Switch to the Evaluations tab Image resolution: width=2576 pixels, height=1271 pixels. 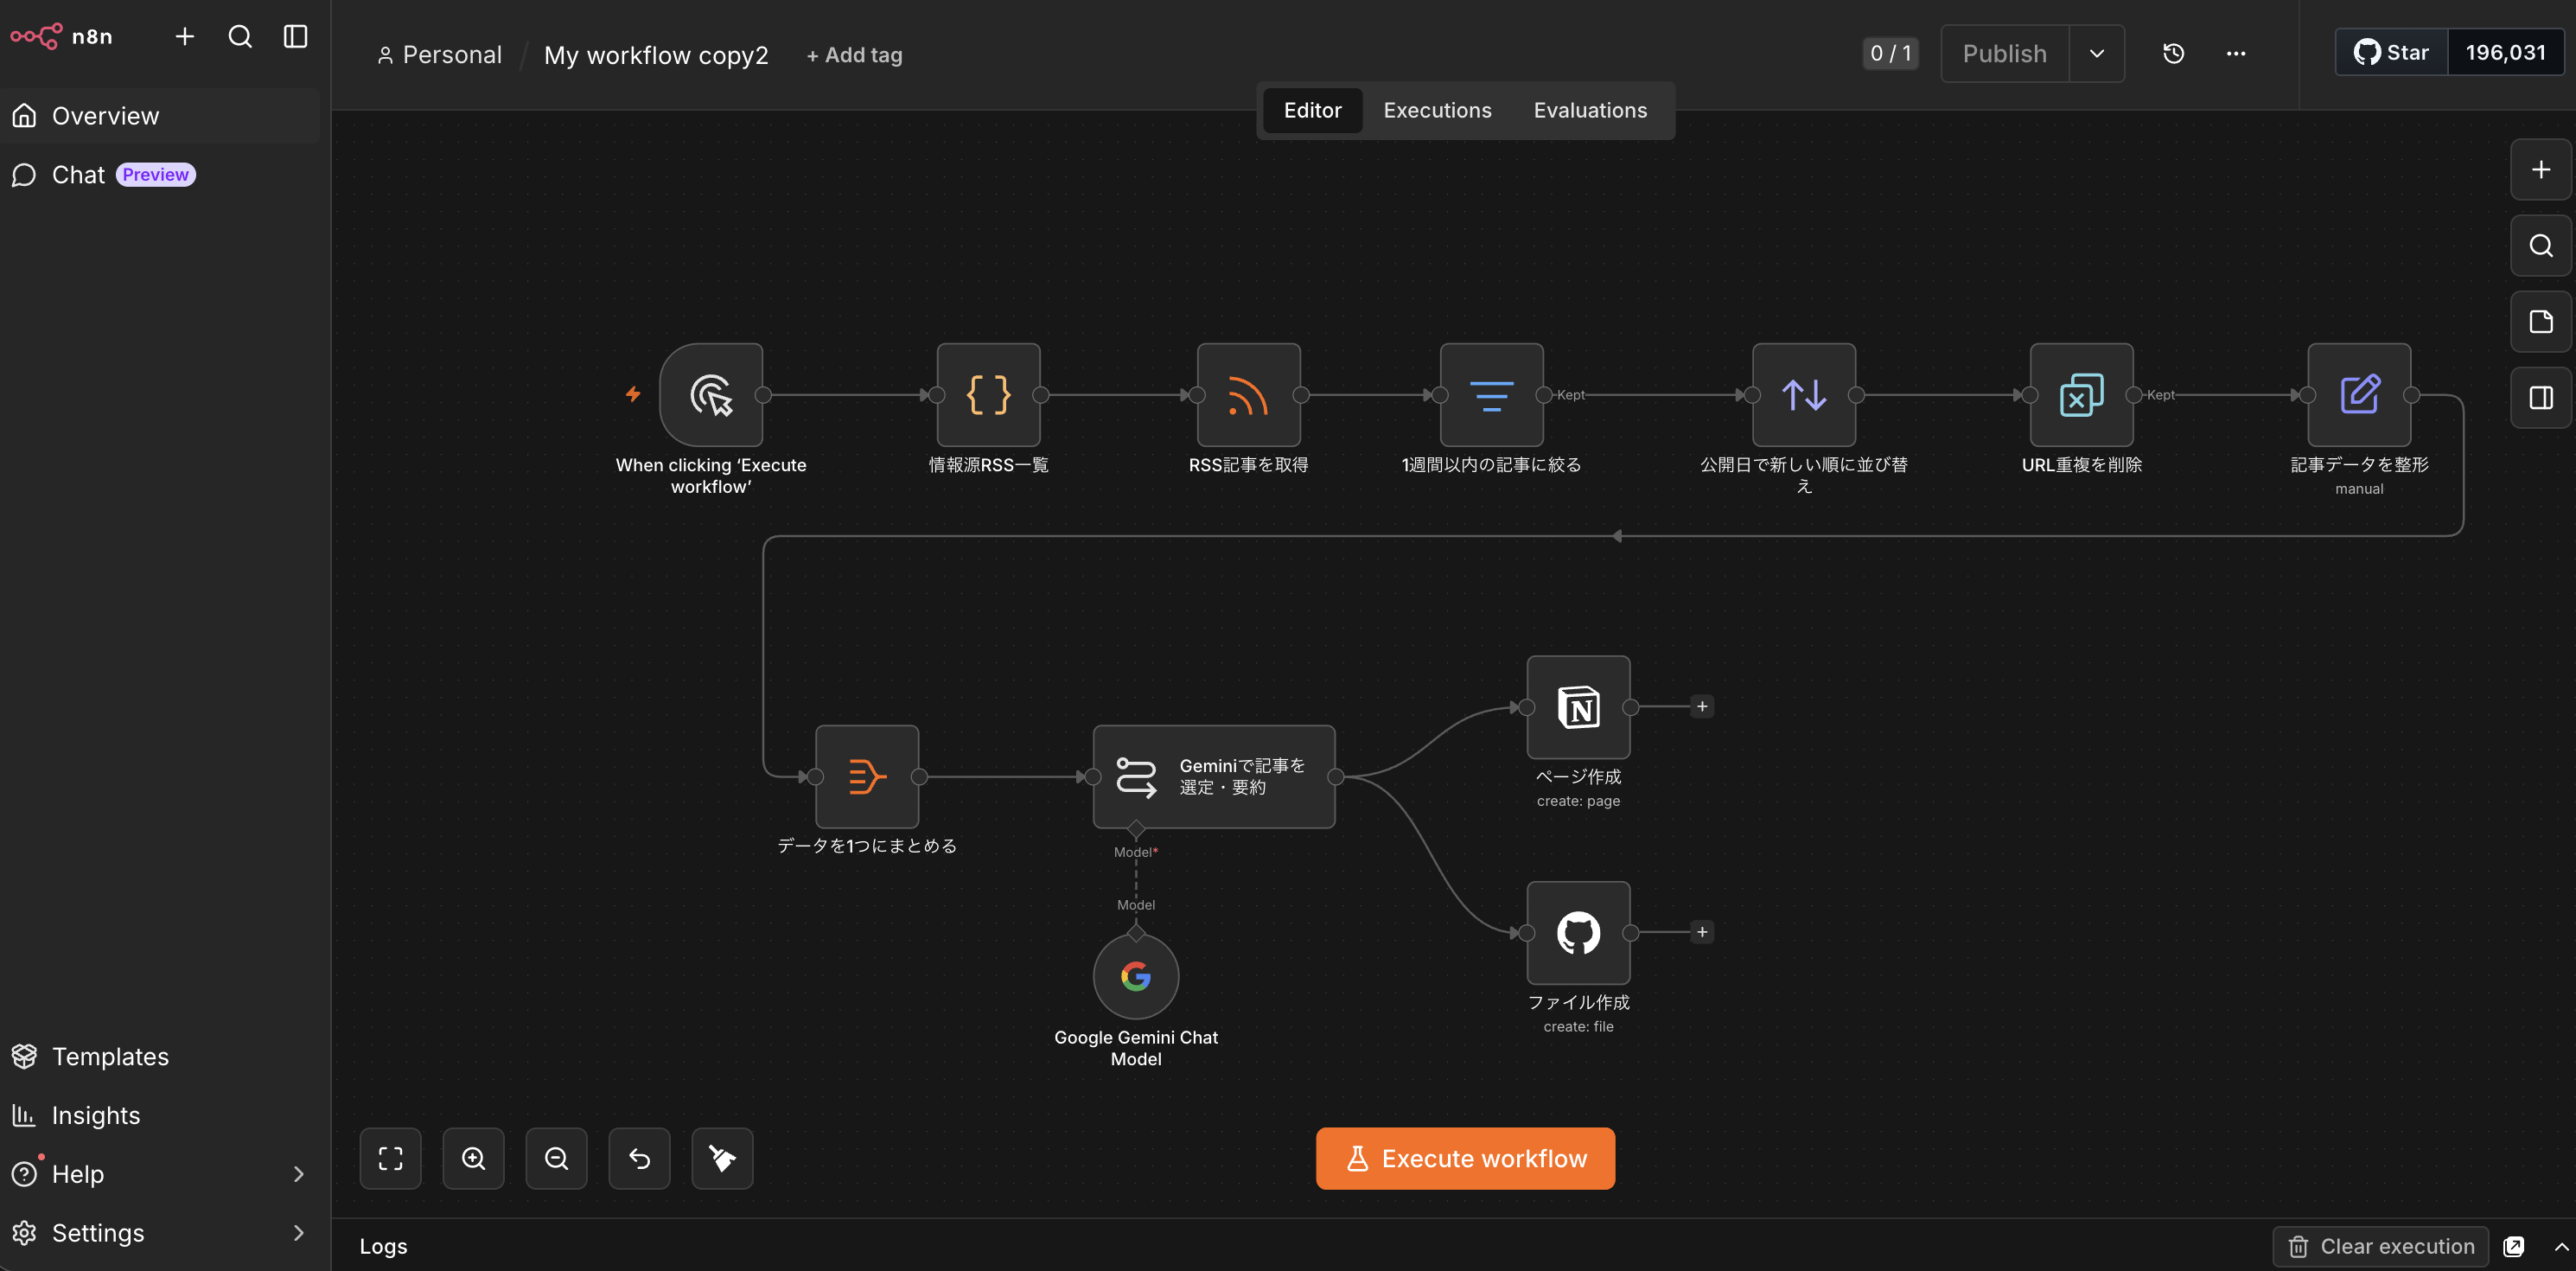(1590, 110)
